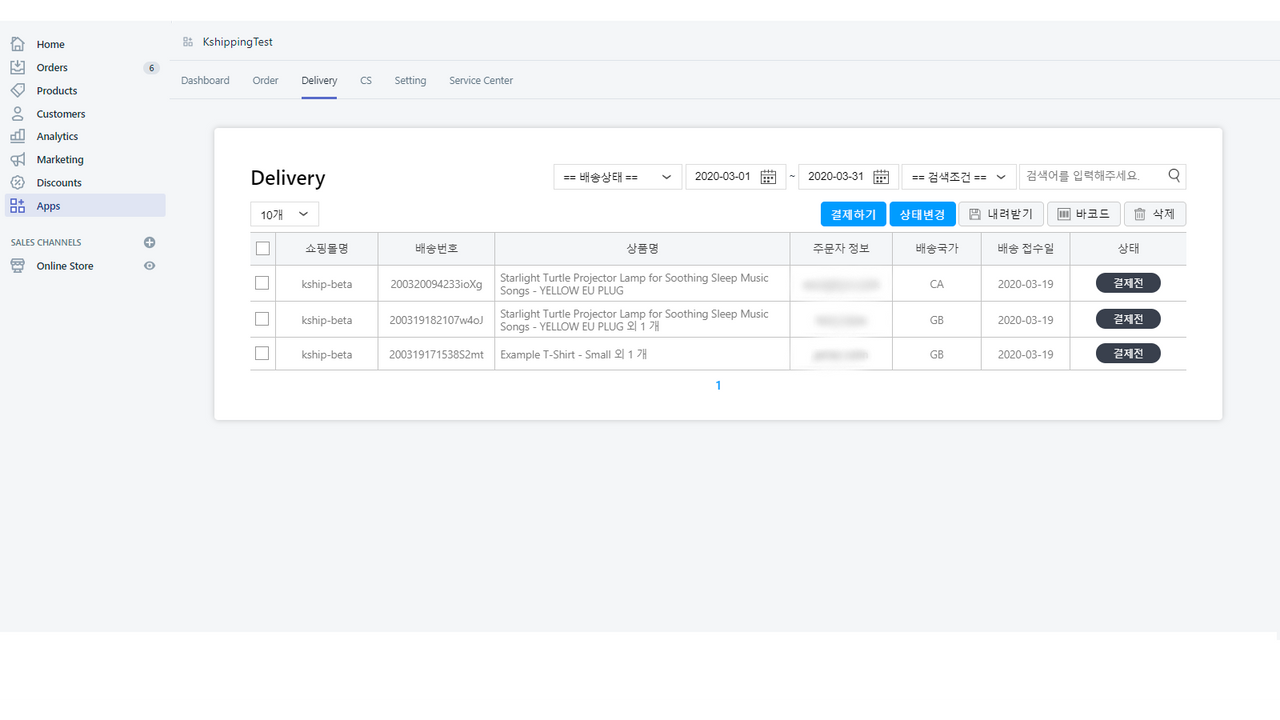Click the Marketing megaphone icon

click(17, 159)
